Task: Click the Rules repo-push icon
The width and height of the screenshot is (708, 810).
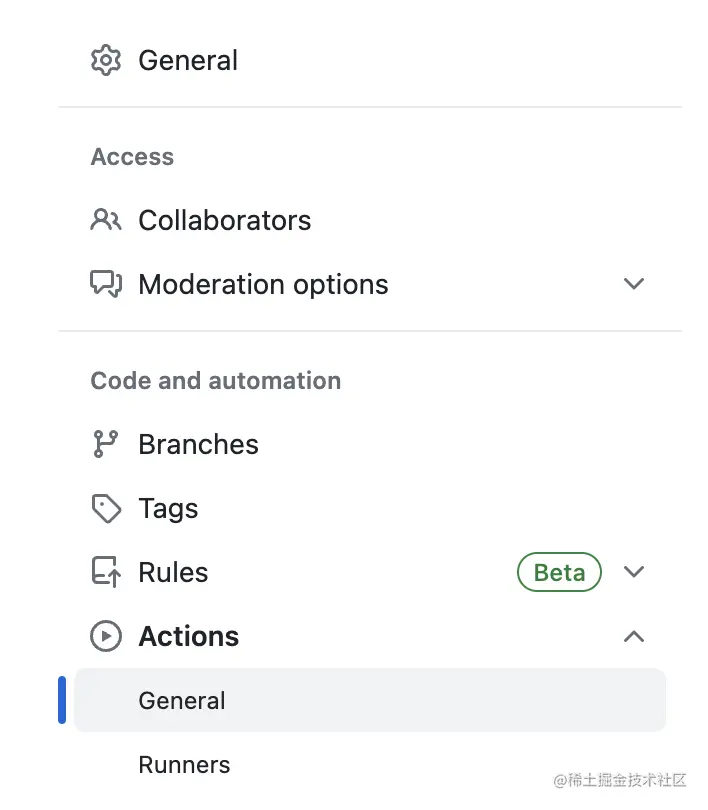Action: coord(105,572)
